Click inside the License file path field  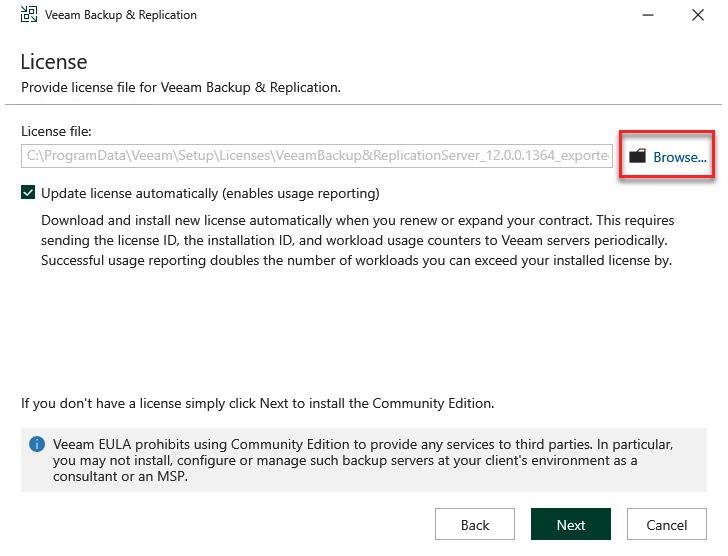317,156
